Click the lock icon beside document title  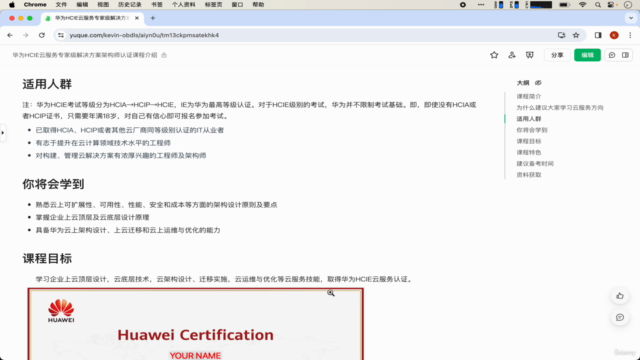click(164, 55)
